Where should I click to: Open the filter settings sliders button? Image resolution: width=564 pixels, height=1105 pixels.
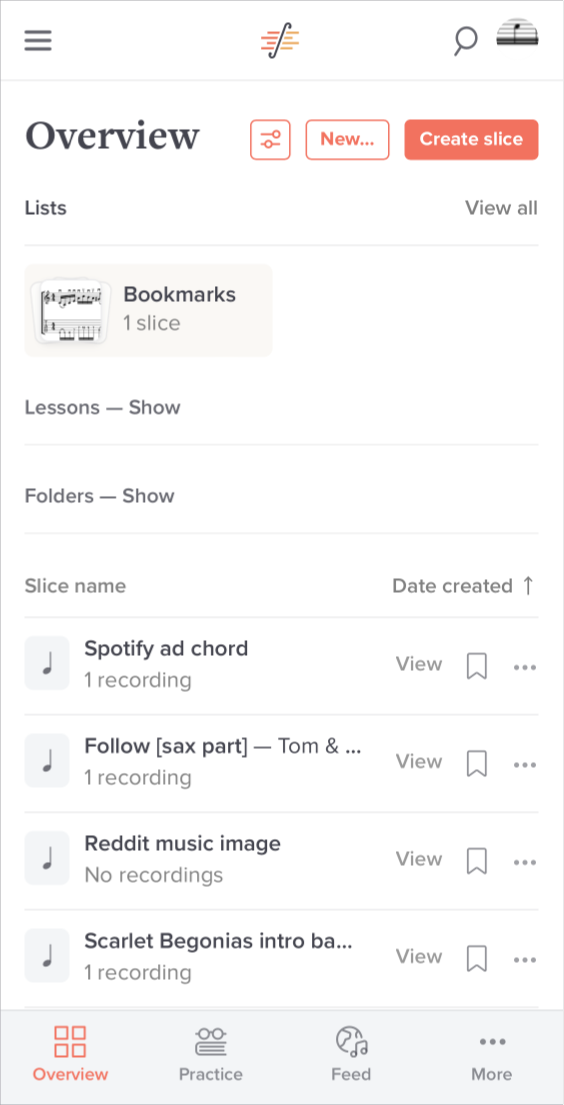(x=271, y=140)
